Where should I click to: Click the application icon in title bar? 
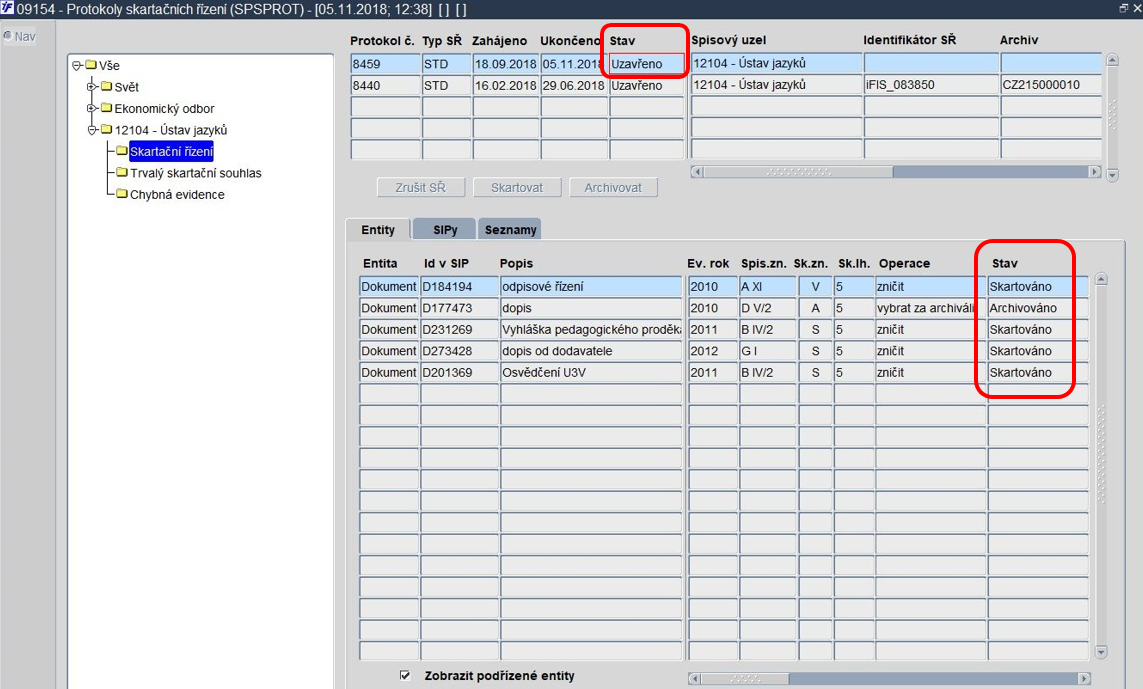7,9
